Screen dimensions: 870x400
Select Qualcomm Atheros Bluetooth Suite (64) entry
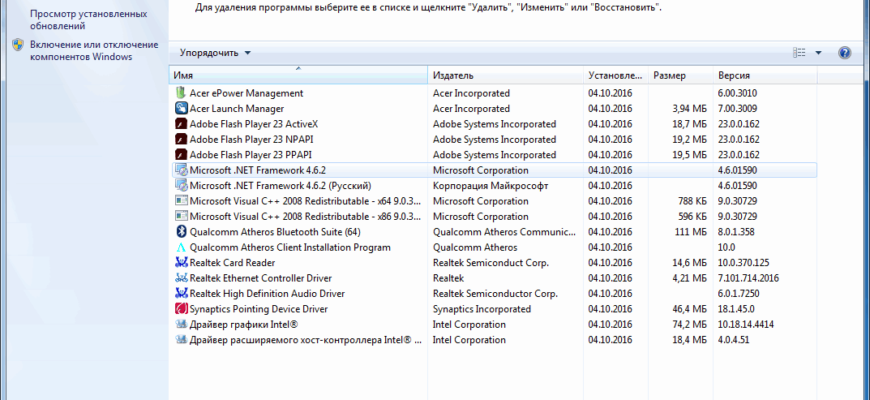coord(494,232)
